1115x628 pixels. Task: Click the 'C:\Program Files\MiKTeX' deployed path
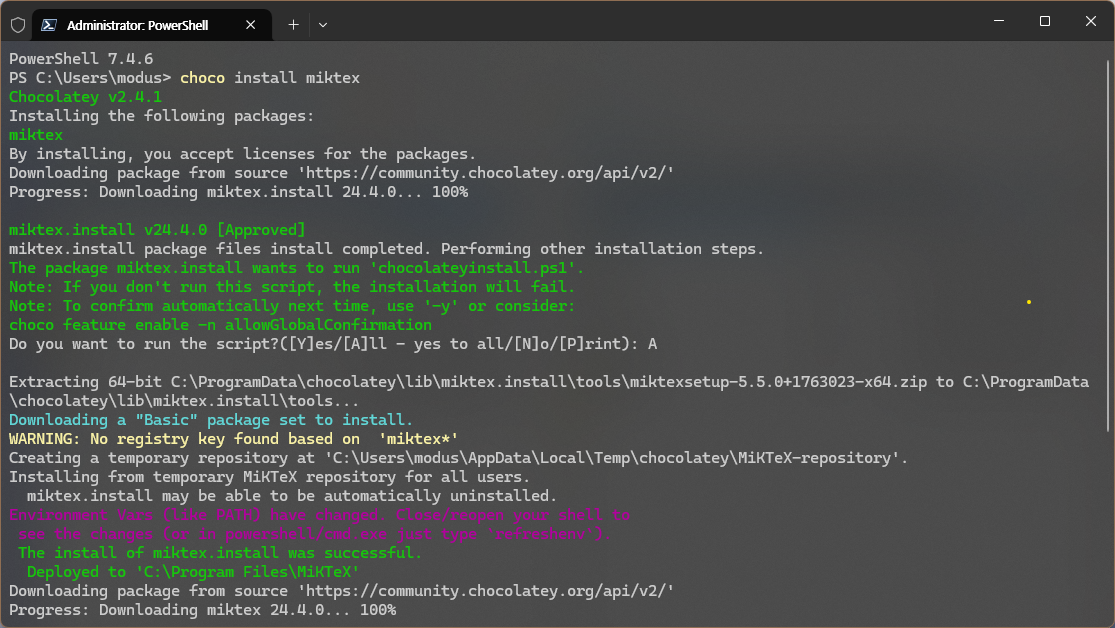(247, 572)
